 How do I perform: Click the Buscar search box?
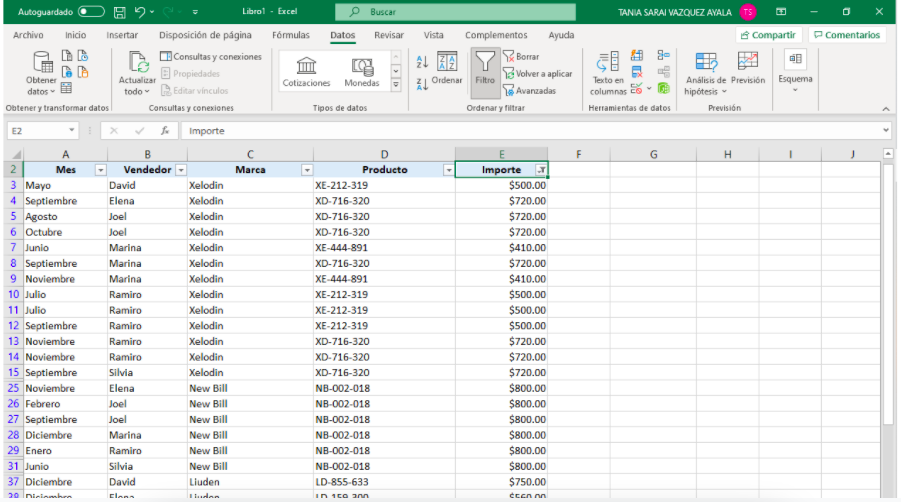pyautogui.click(x=455, y=11)
